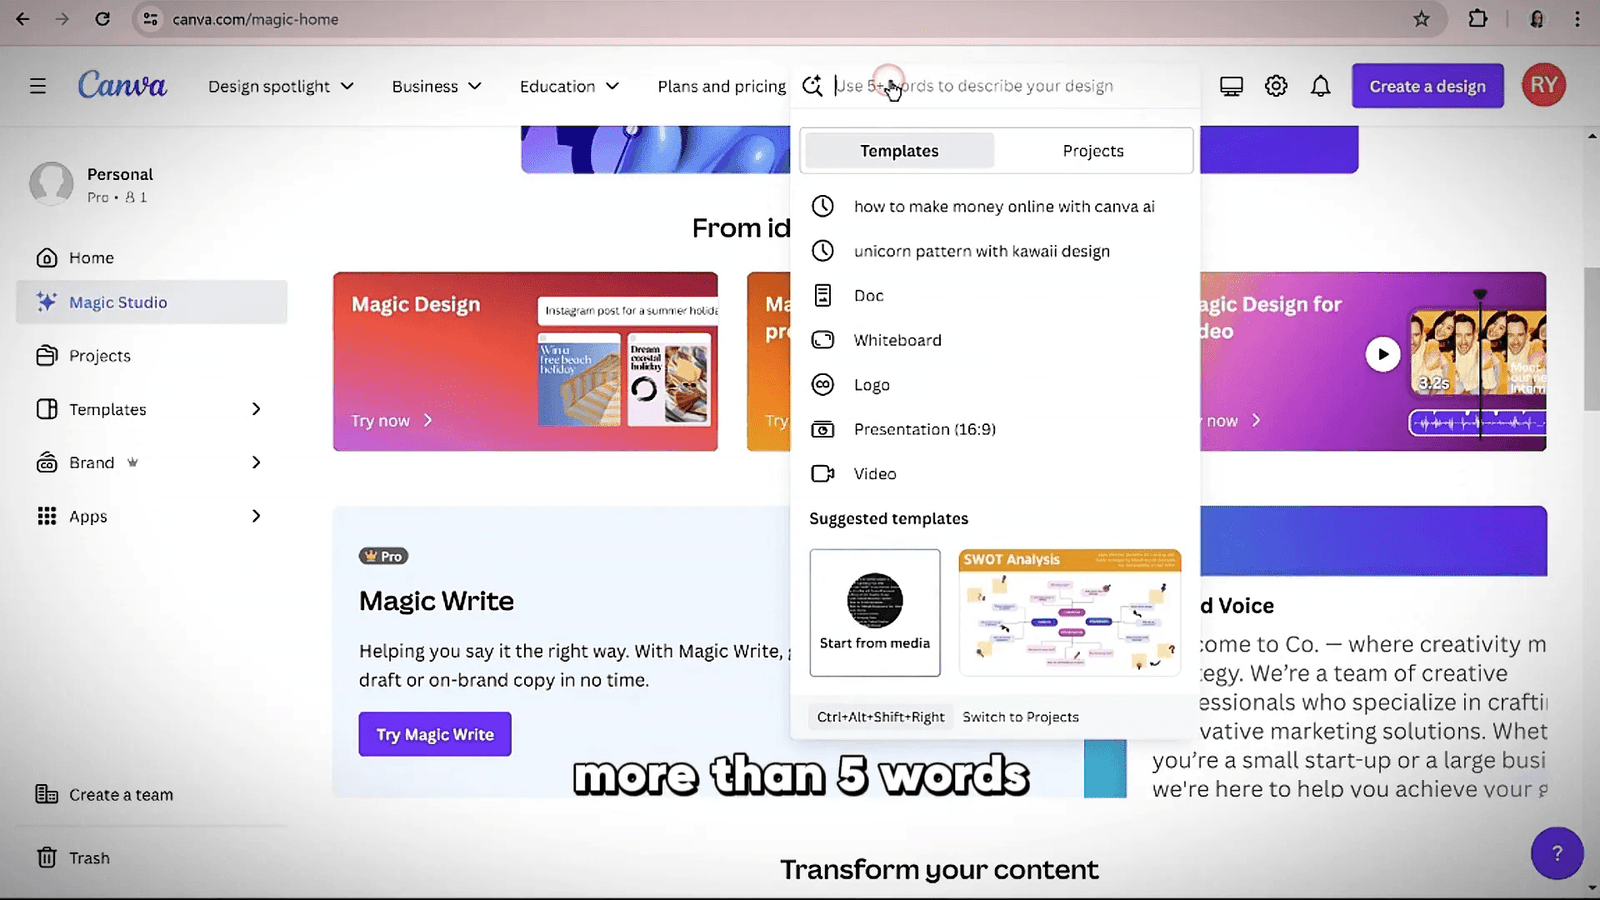The width and height of the screenshot is (1600, 900).
Task: Click the Whiteboard icon in search suggestions
Action: [822, 340]
